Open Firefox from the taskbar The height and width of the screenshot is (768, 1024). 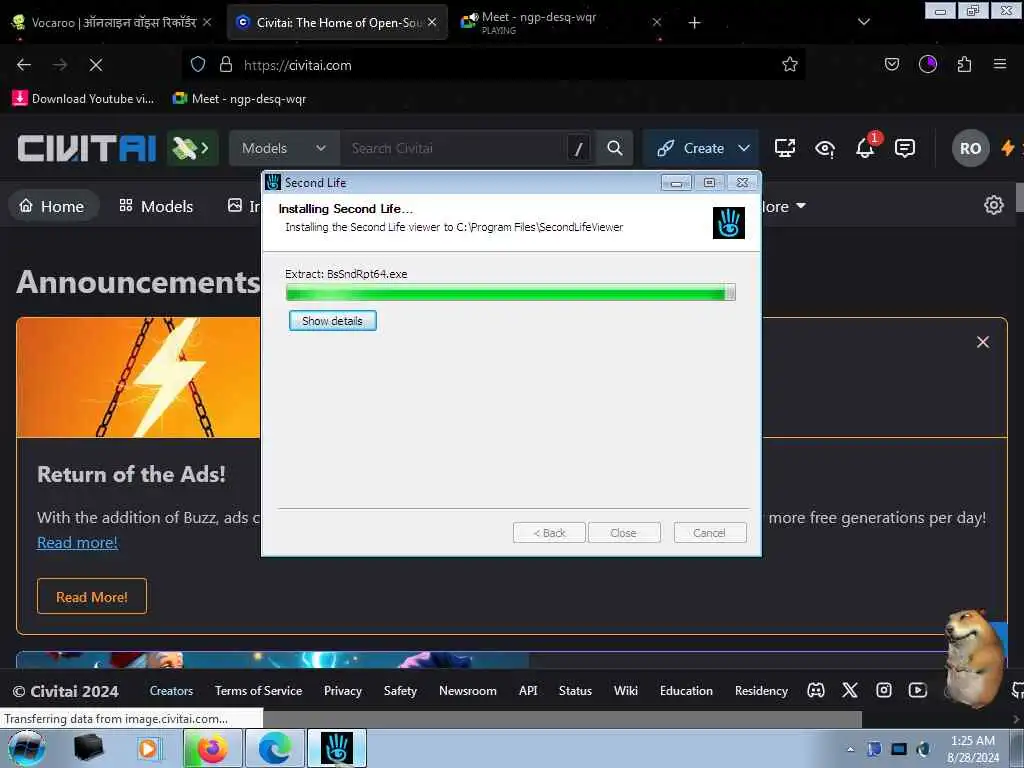coord(212,748)
